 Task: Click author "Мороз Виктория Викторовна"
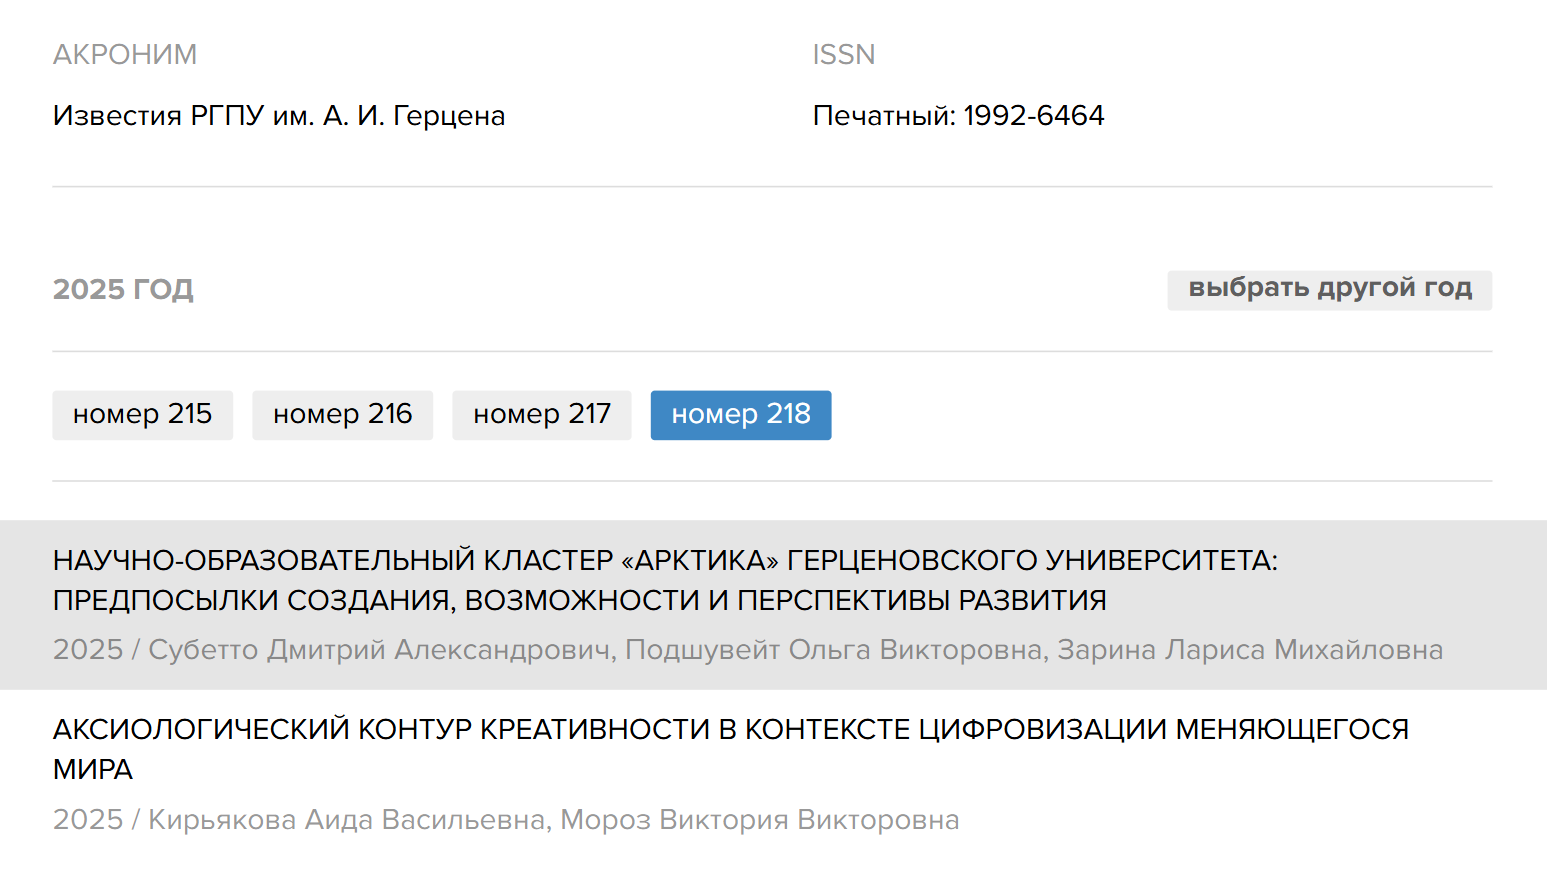[760, 820]
